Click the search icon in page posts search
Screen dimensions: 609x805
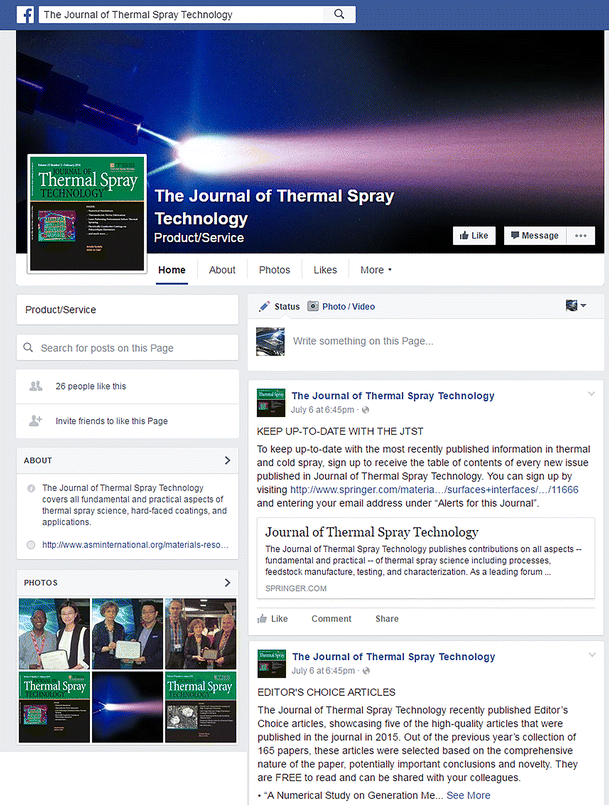point(28,348)
